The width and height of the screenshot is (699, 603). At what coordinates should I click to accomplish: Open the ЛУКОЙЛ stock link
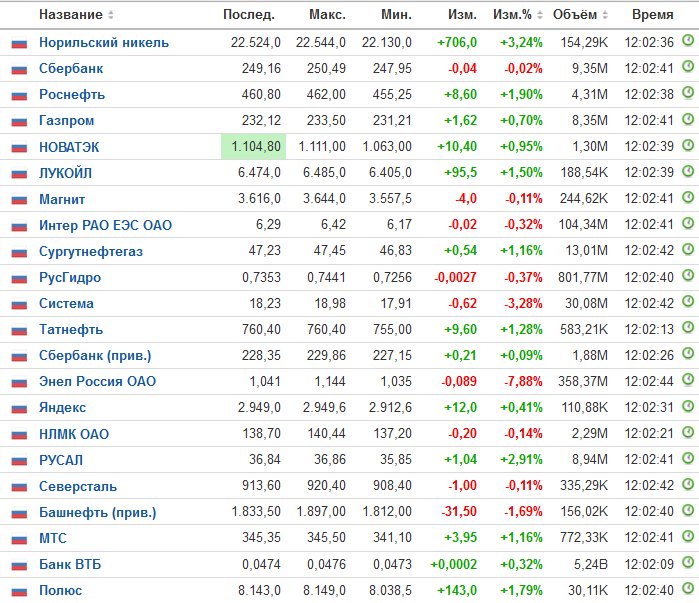[x=66, y=173]
